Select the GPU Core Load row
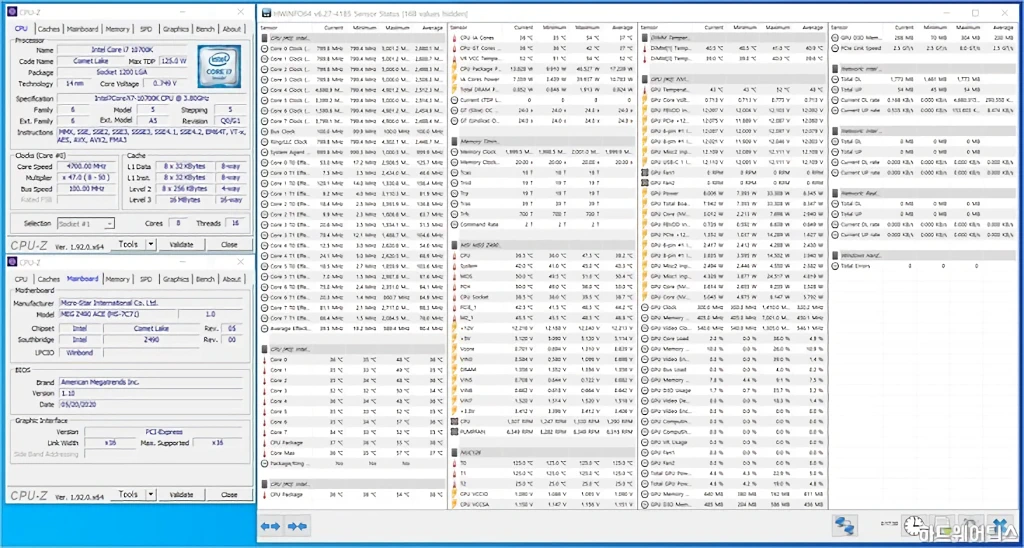This screenshot has height=548, width=1024. (733, 338)
